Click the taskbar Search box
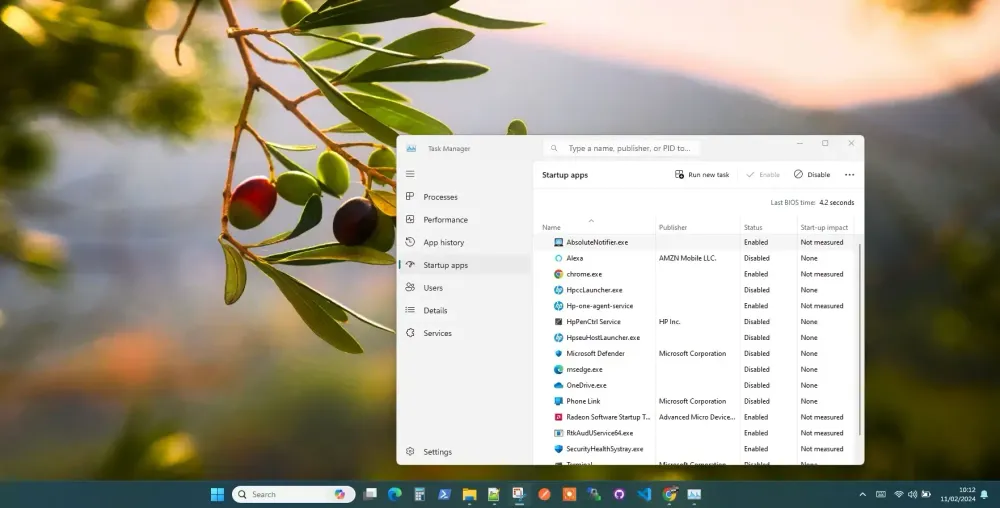1000x508 pixels. coord(293,495)
